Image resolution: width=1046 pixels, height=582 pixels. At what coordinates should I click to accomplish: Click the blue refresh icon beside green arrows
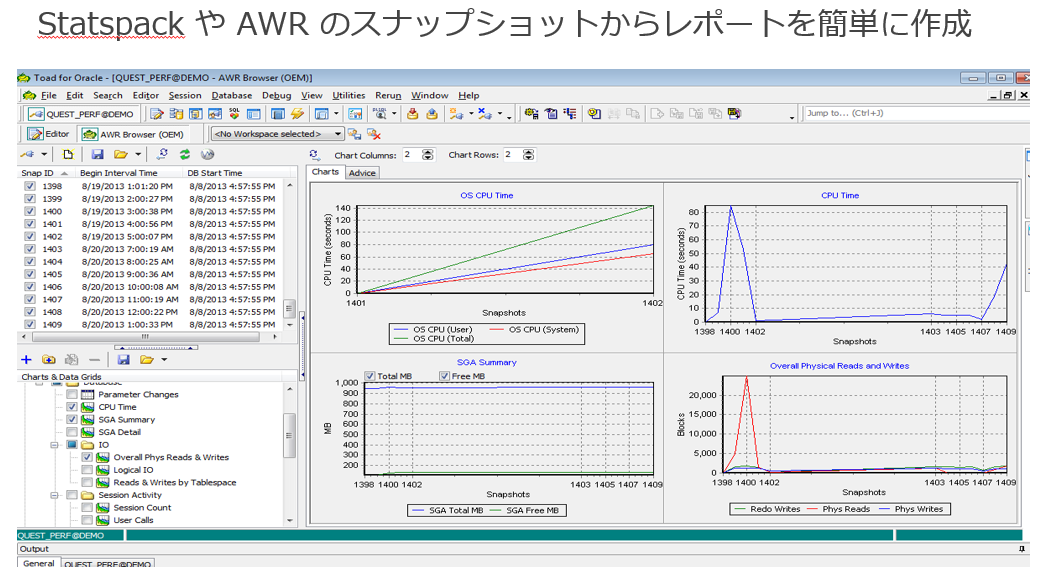coord(162,155)
